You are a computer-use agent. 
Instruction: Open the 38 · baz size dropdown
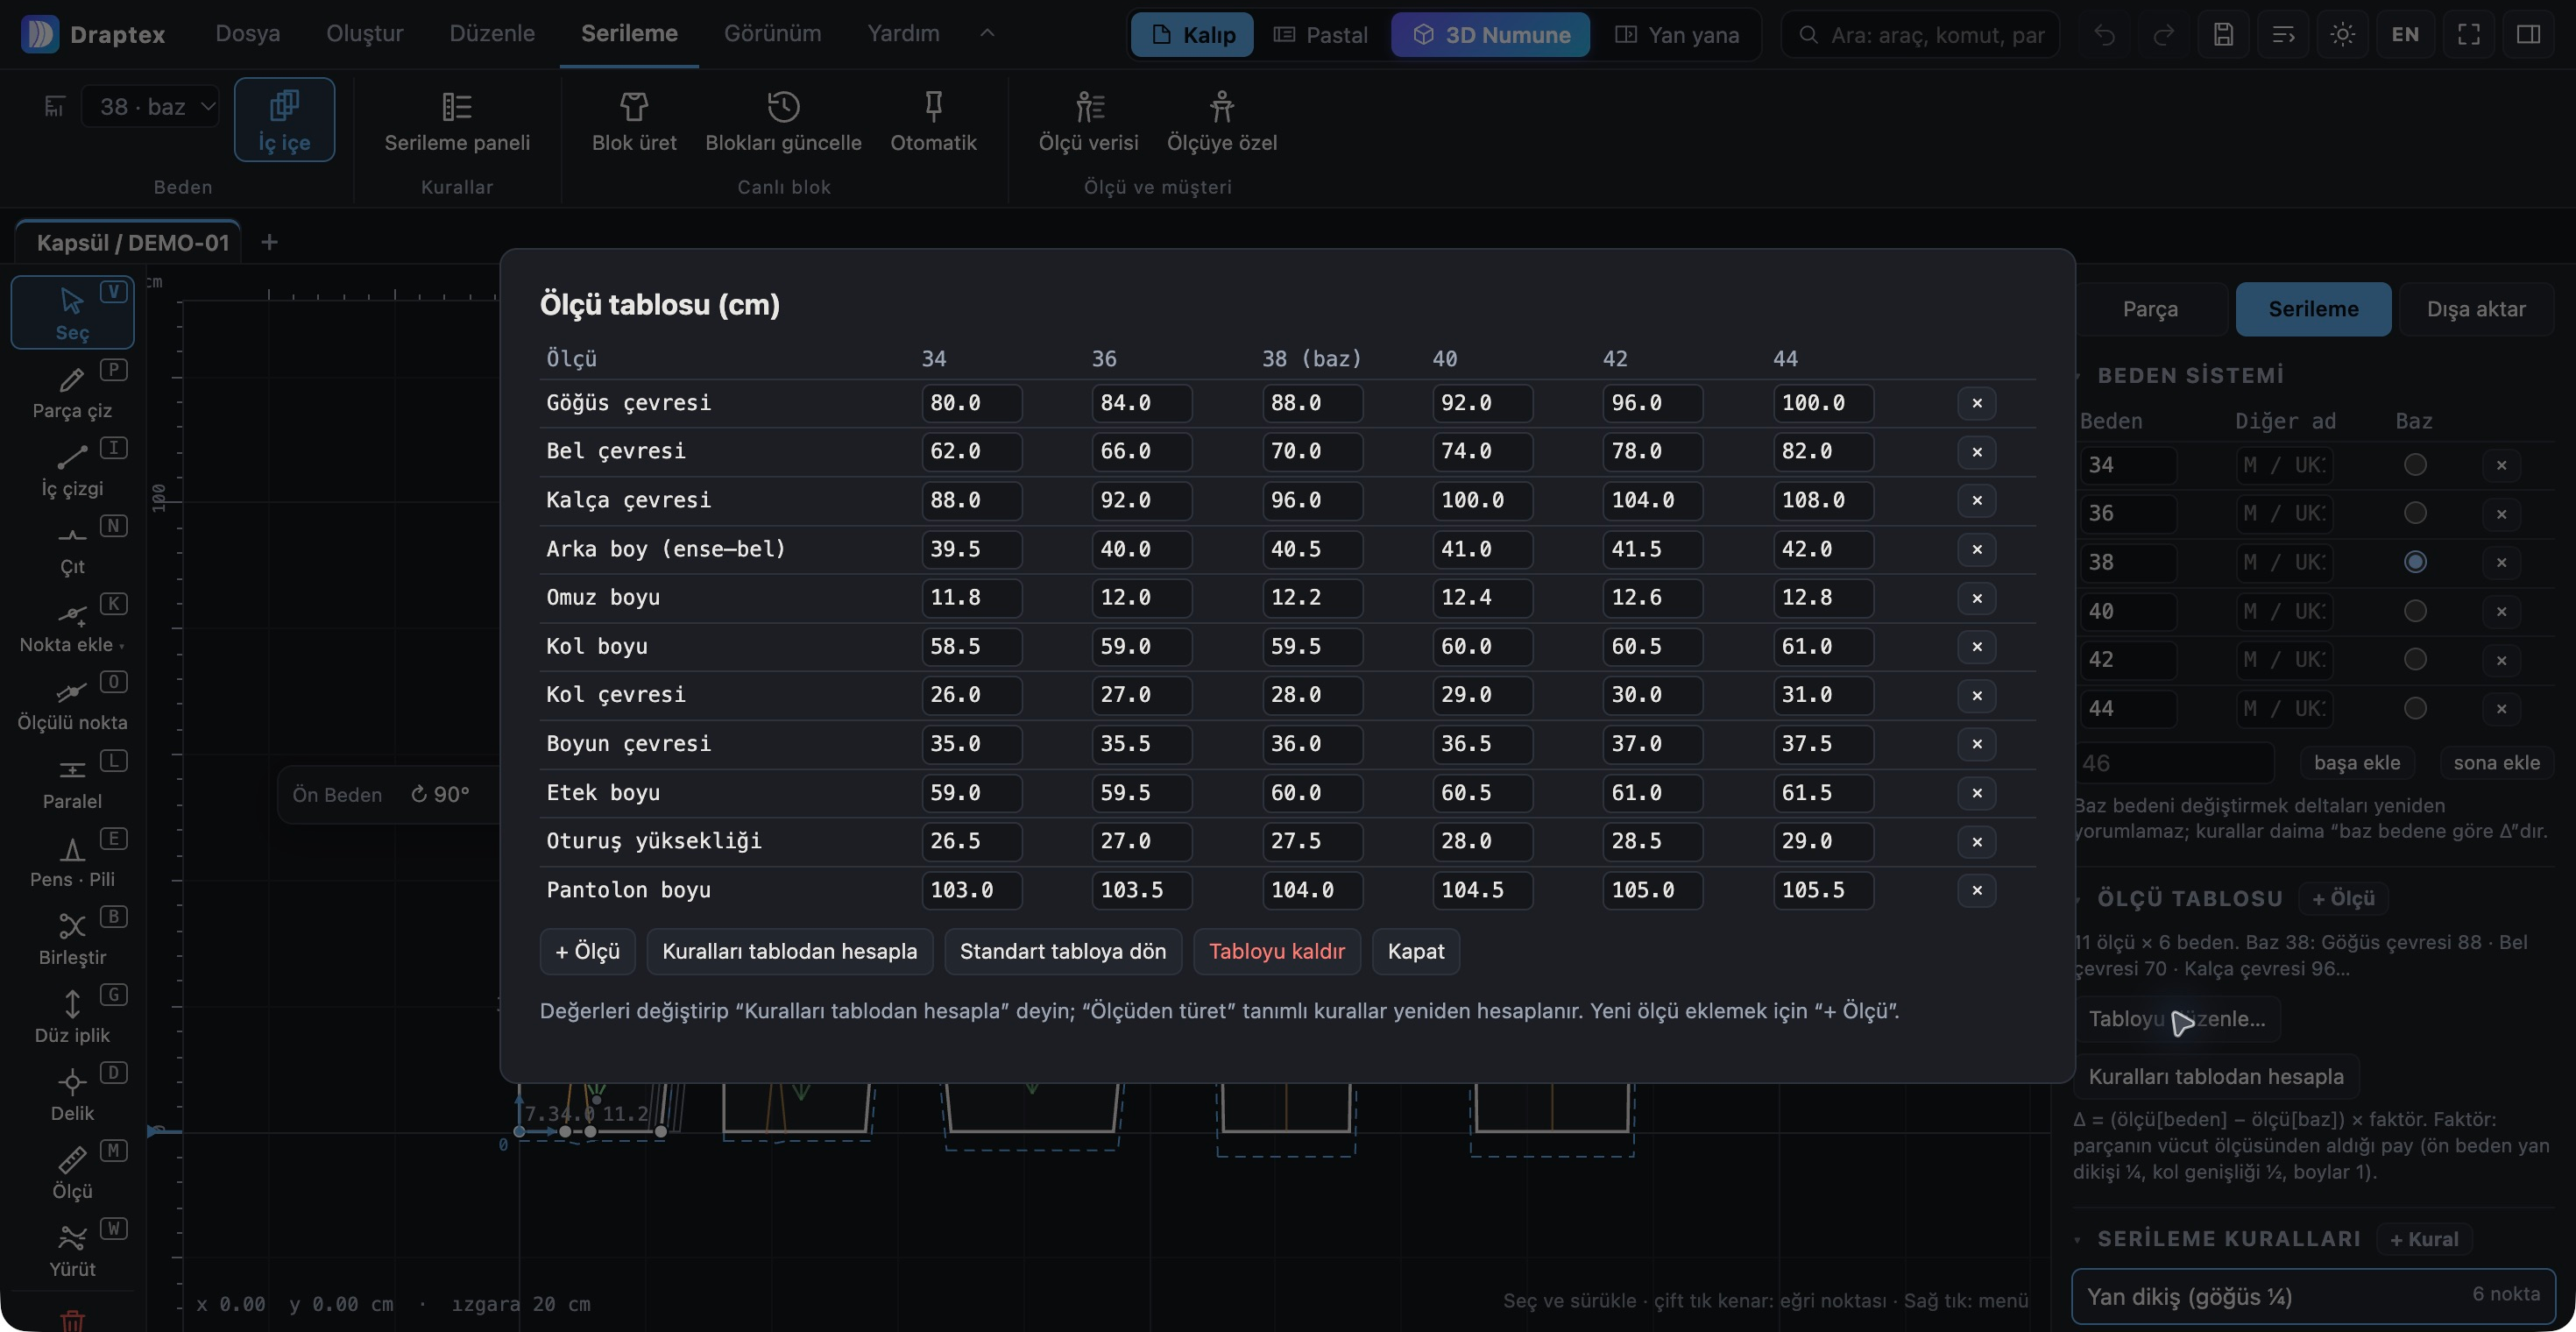pyautogui.click(x=150, y=106)
